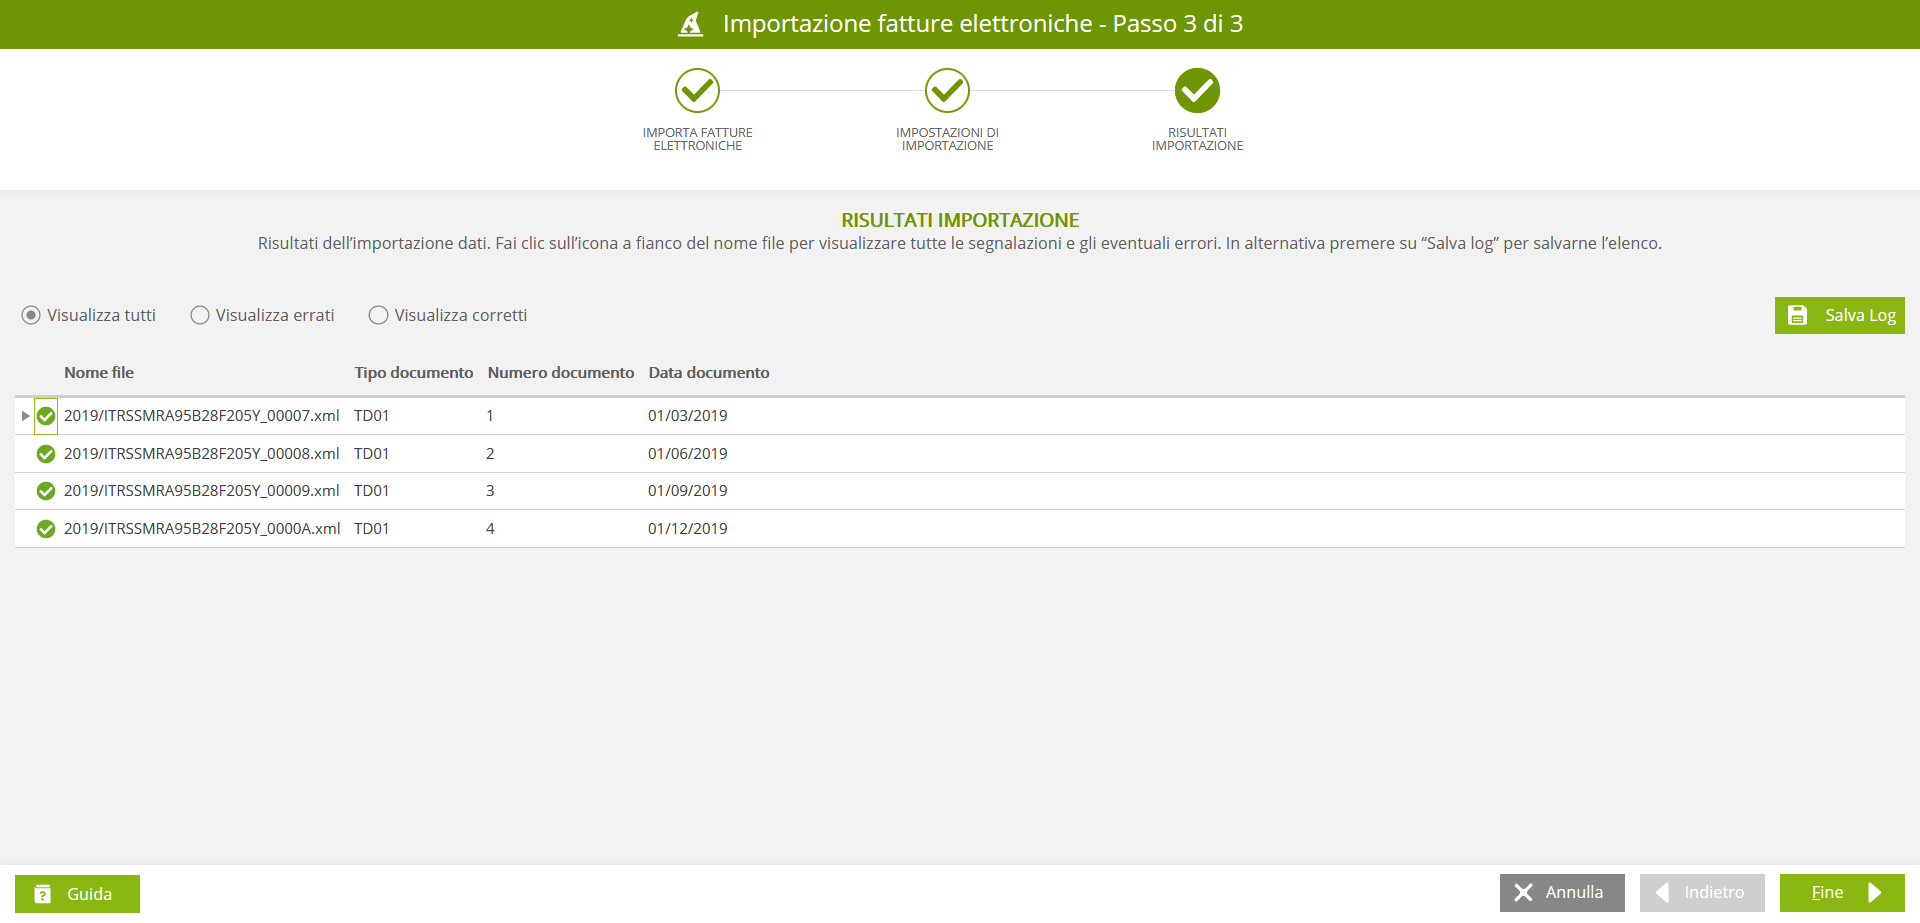Open status icon for file _0000A.xml

point(46,529)
